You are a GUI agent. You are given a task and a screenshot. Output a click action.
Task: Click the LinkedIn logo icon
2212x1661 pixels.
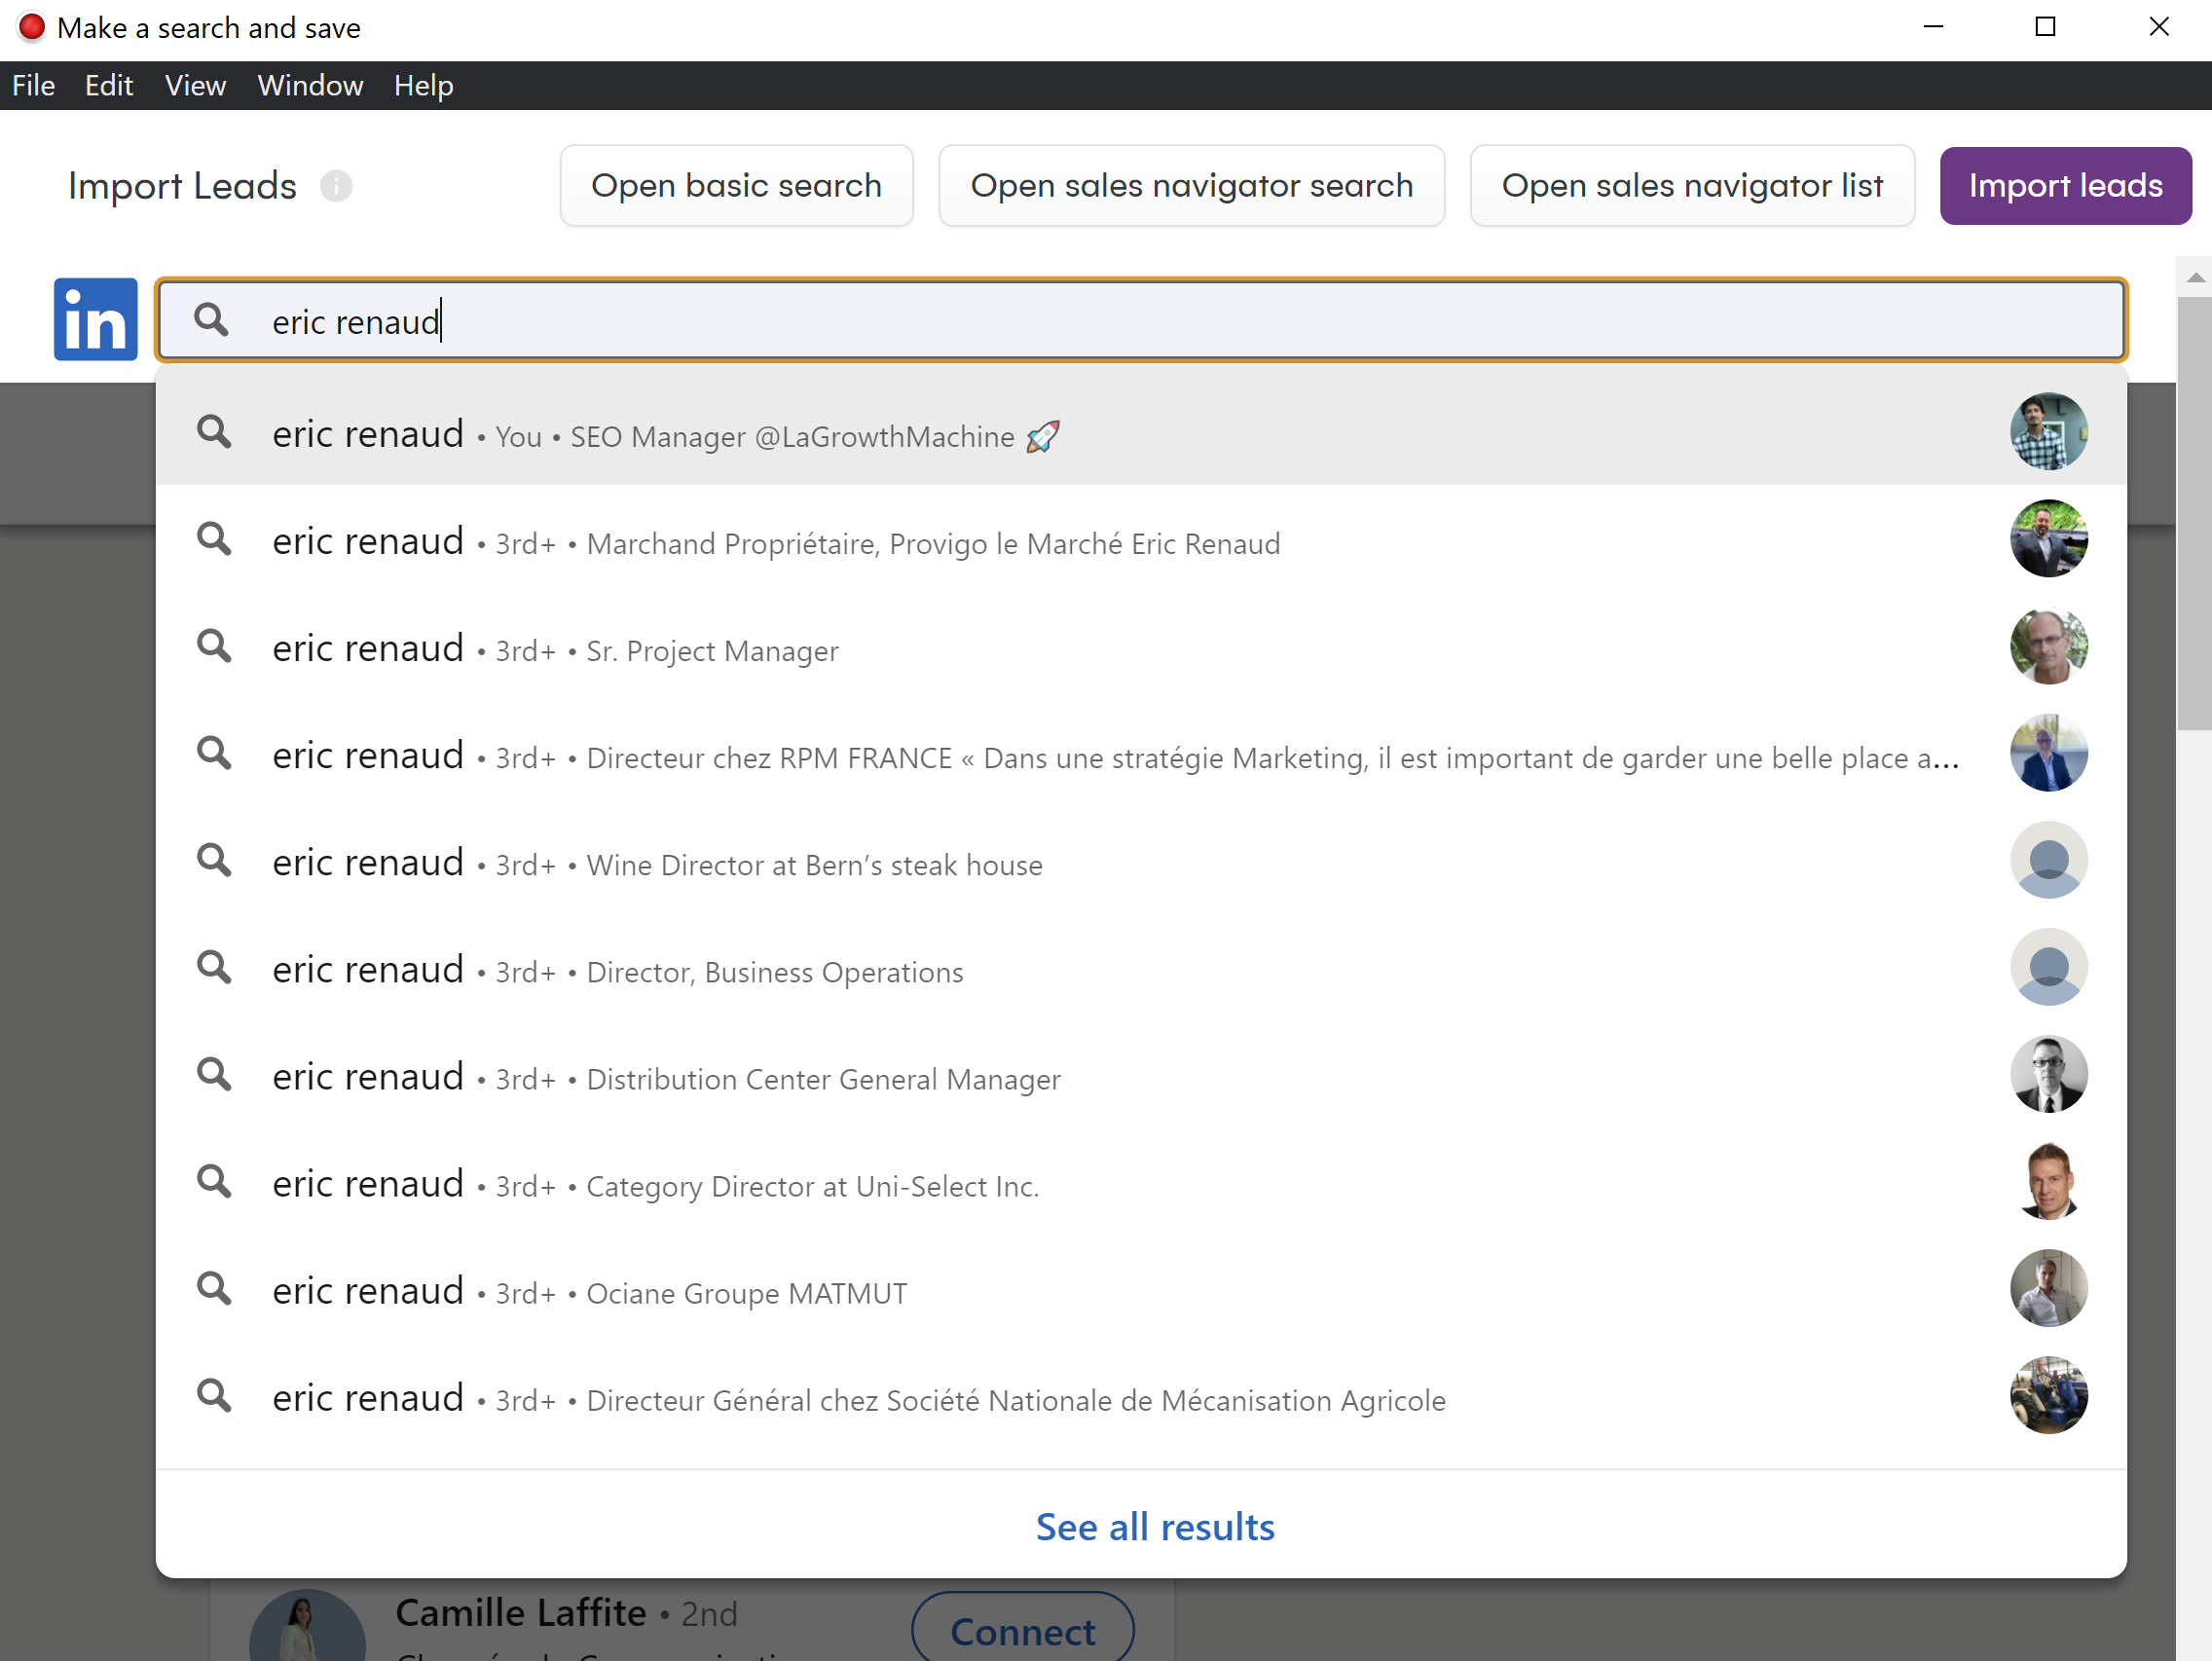coord(95,319)
